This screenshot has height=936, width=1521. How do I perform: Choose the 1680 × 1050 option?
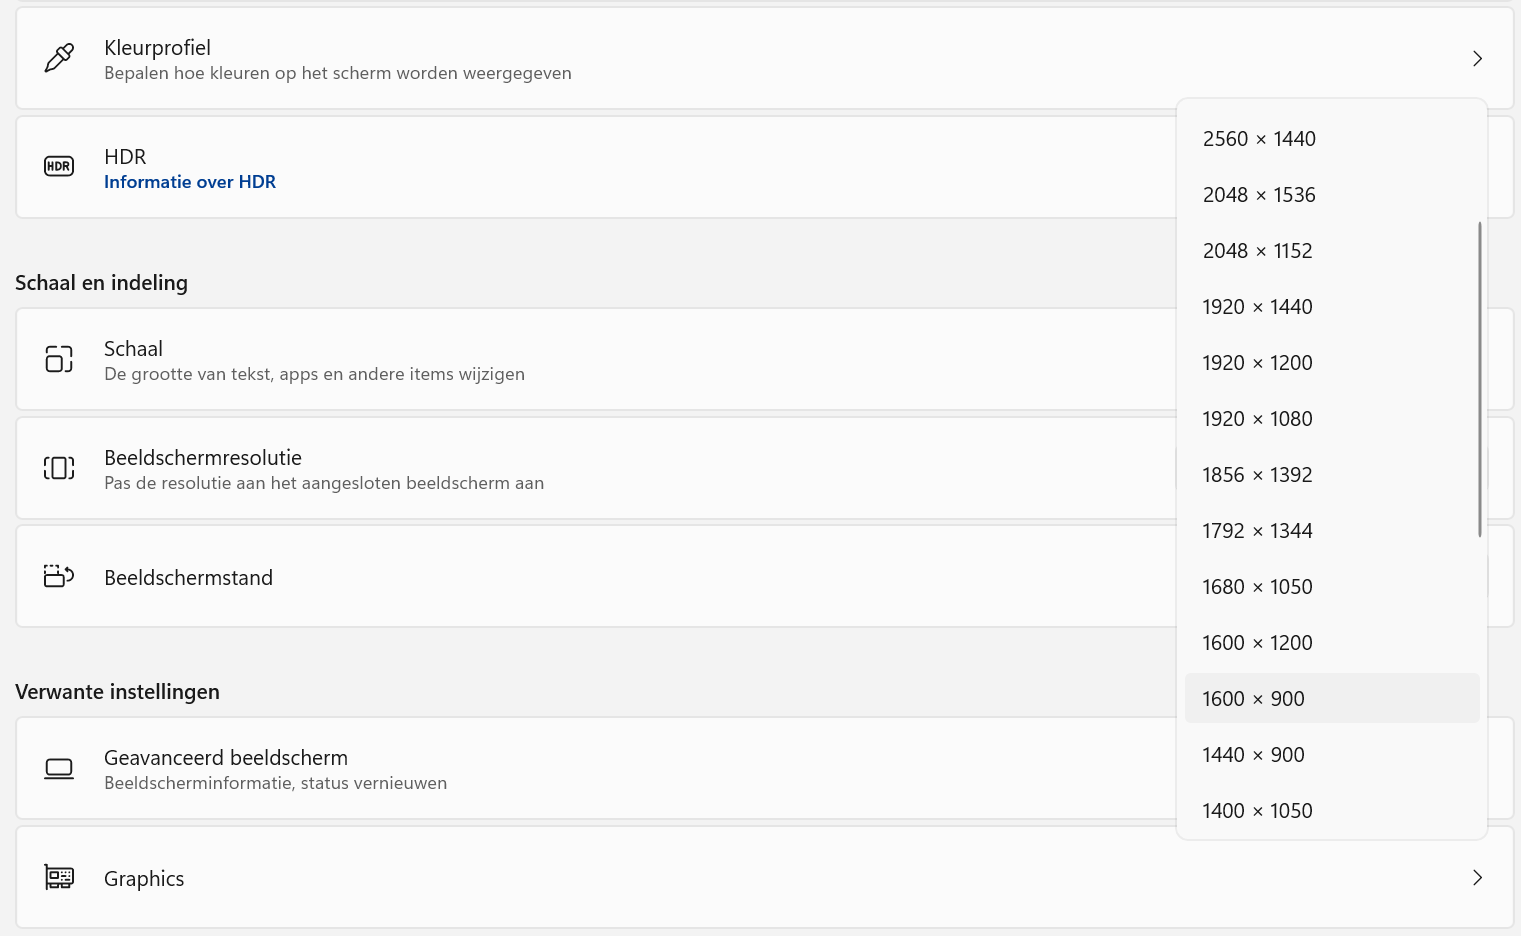click(x=1257, y=587)
